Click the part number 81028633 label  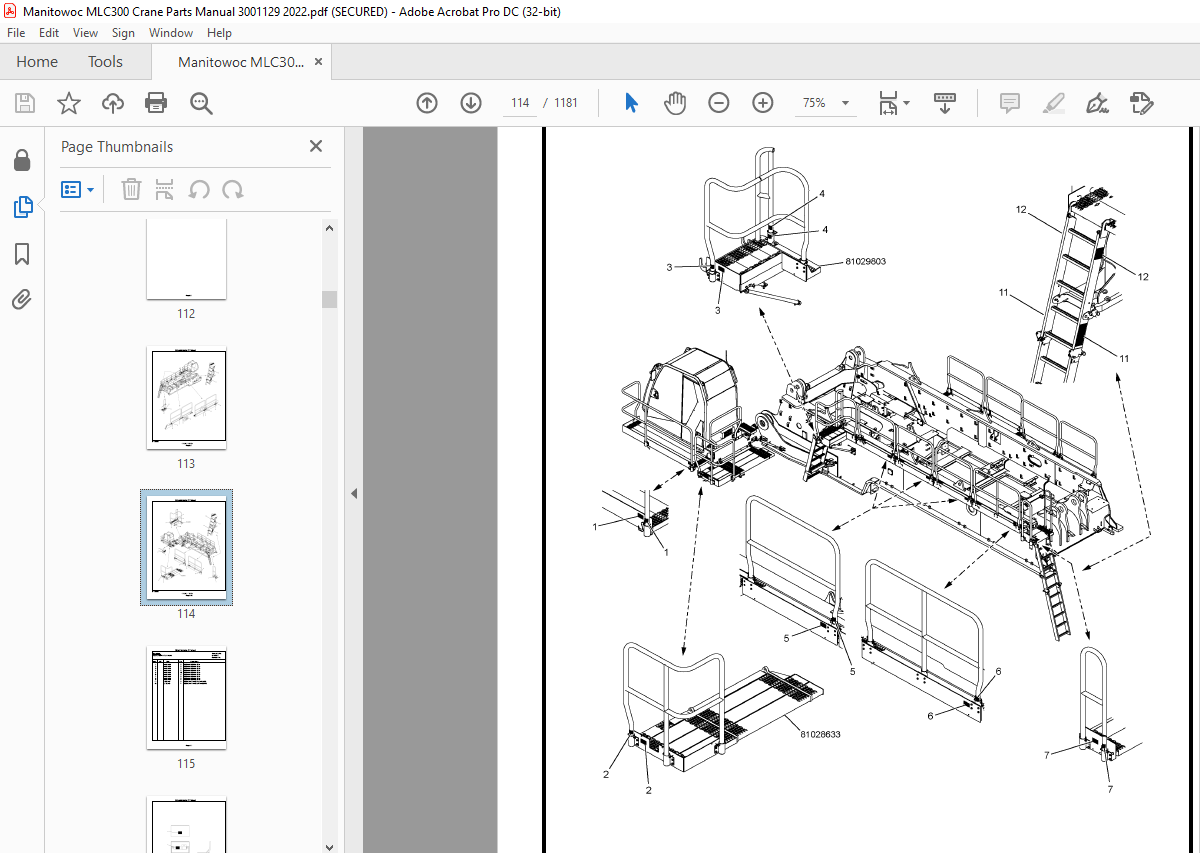point(820,734)
